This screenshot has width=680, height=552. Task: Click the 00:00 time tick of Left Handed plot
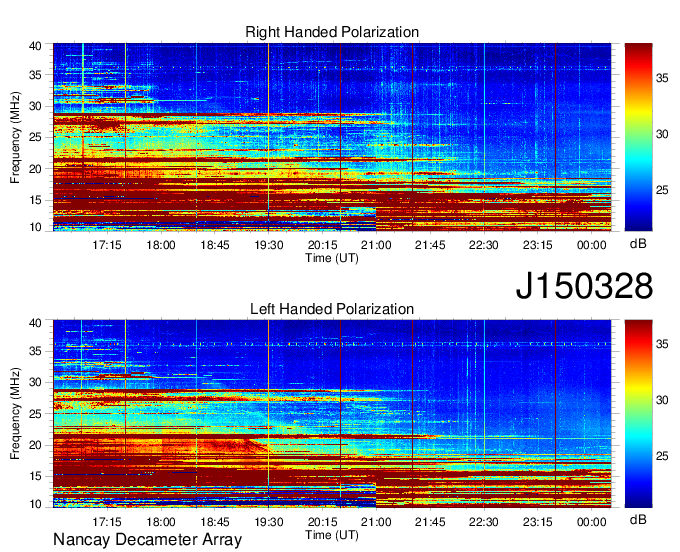click(x=592, y=522)
